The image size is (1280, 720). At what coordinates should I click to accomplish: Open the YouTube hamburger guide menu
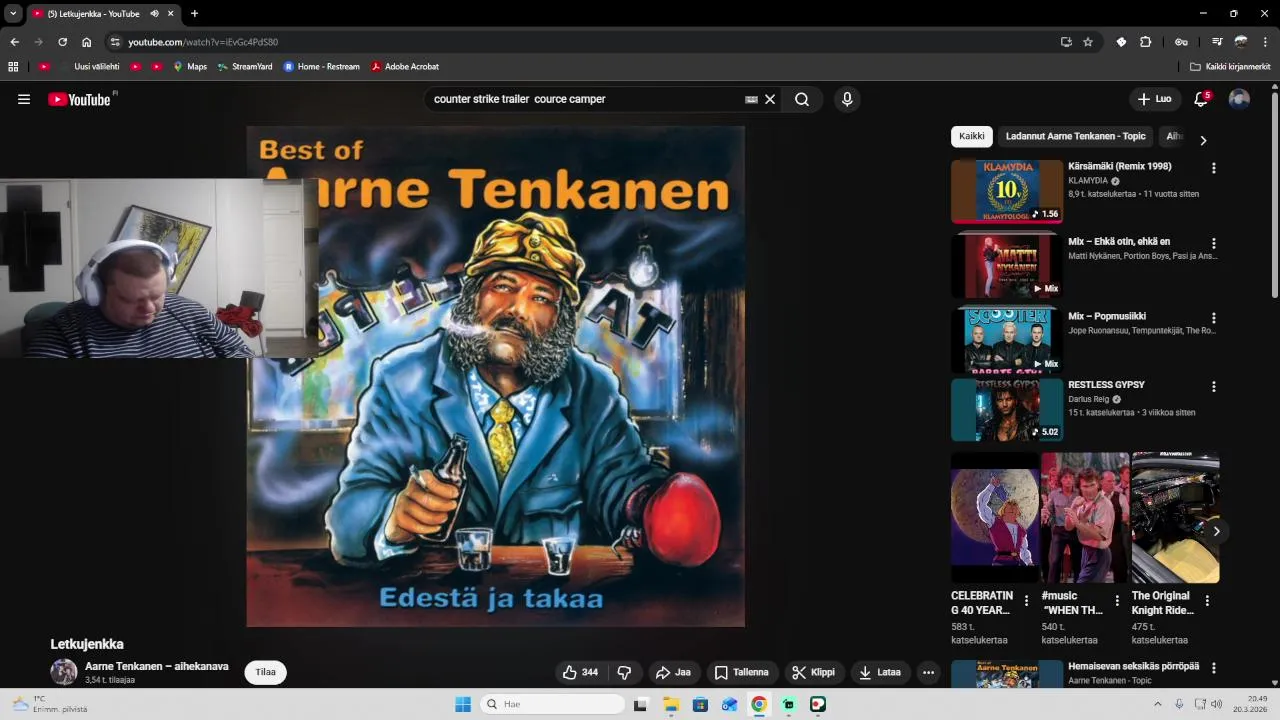click(24, 99)
